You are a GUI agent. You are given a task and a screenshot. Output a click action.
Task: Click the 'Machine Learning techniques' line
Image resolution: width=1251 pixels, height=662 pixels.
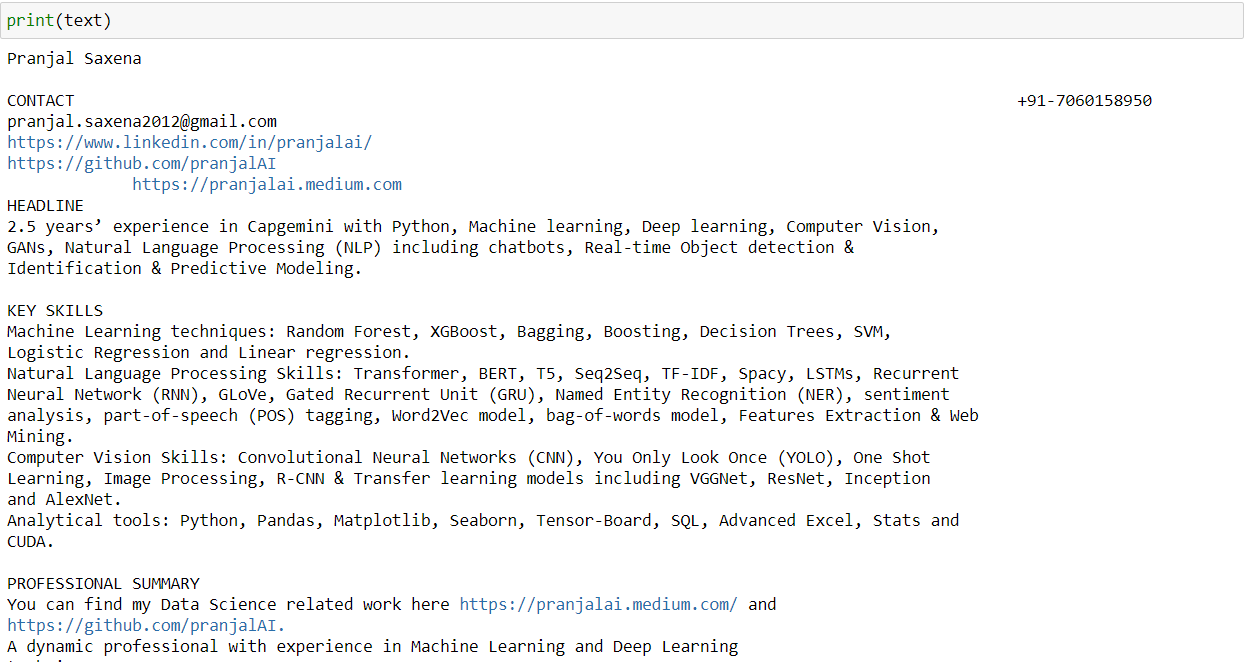pyautogui.click(x=449, y=331)
